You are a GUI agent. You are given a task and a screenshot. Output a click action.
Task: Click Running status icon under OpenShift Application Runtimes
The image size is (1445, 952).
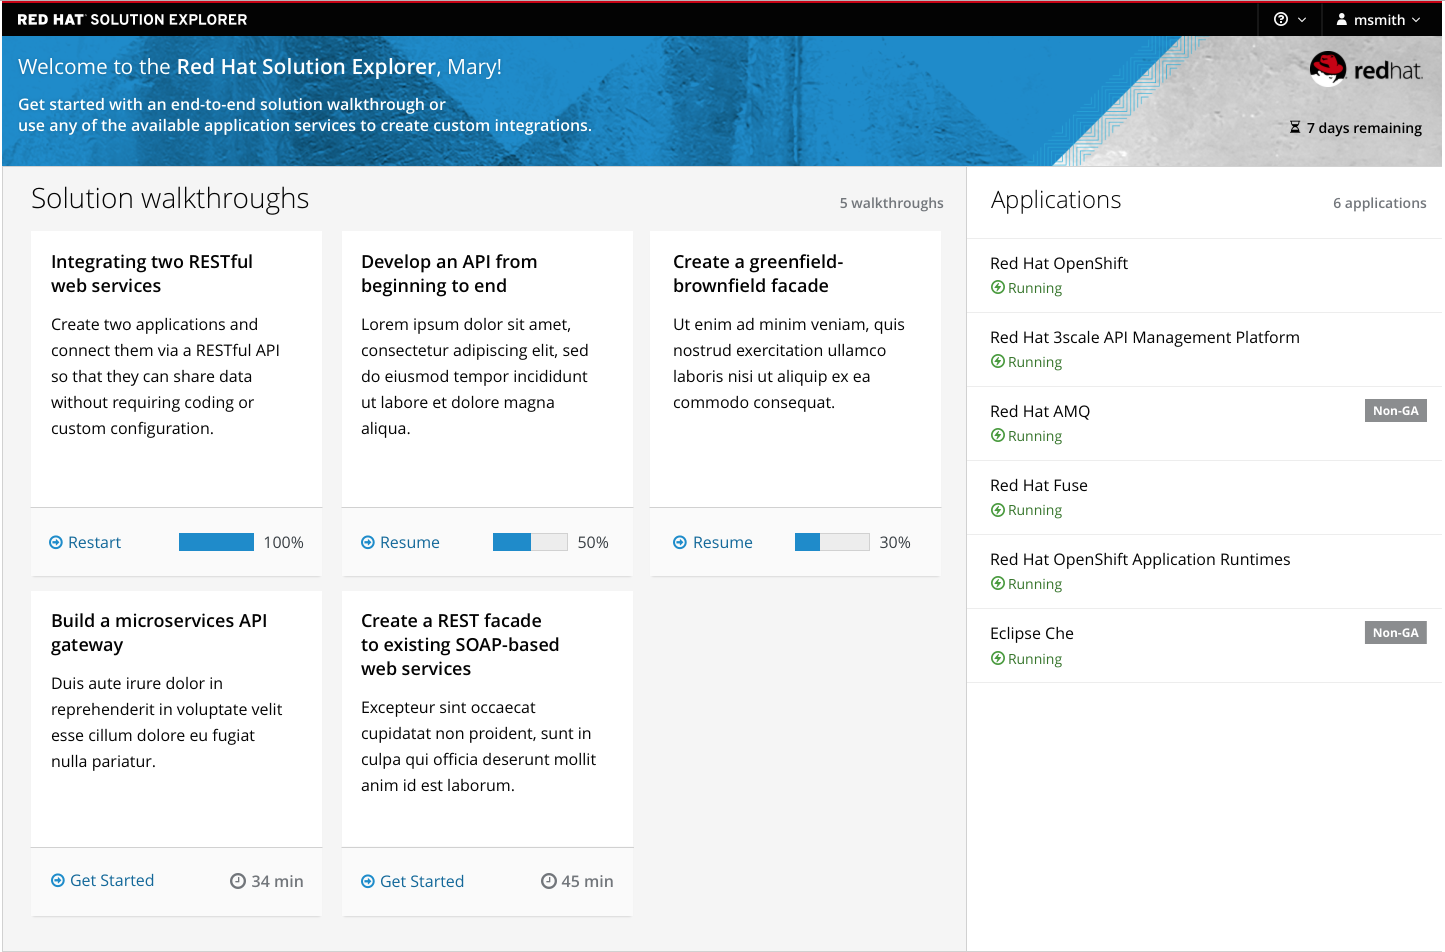click(x=998, y=583)
